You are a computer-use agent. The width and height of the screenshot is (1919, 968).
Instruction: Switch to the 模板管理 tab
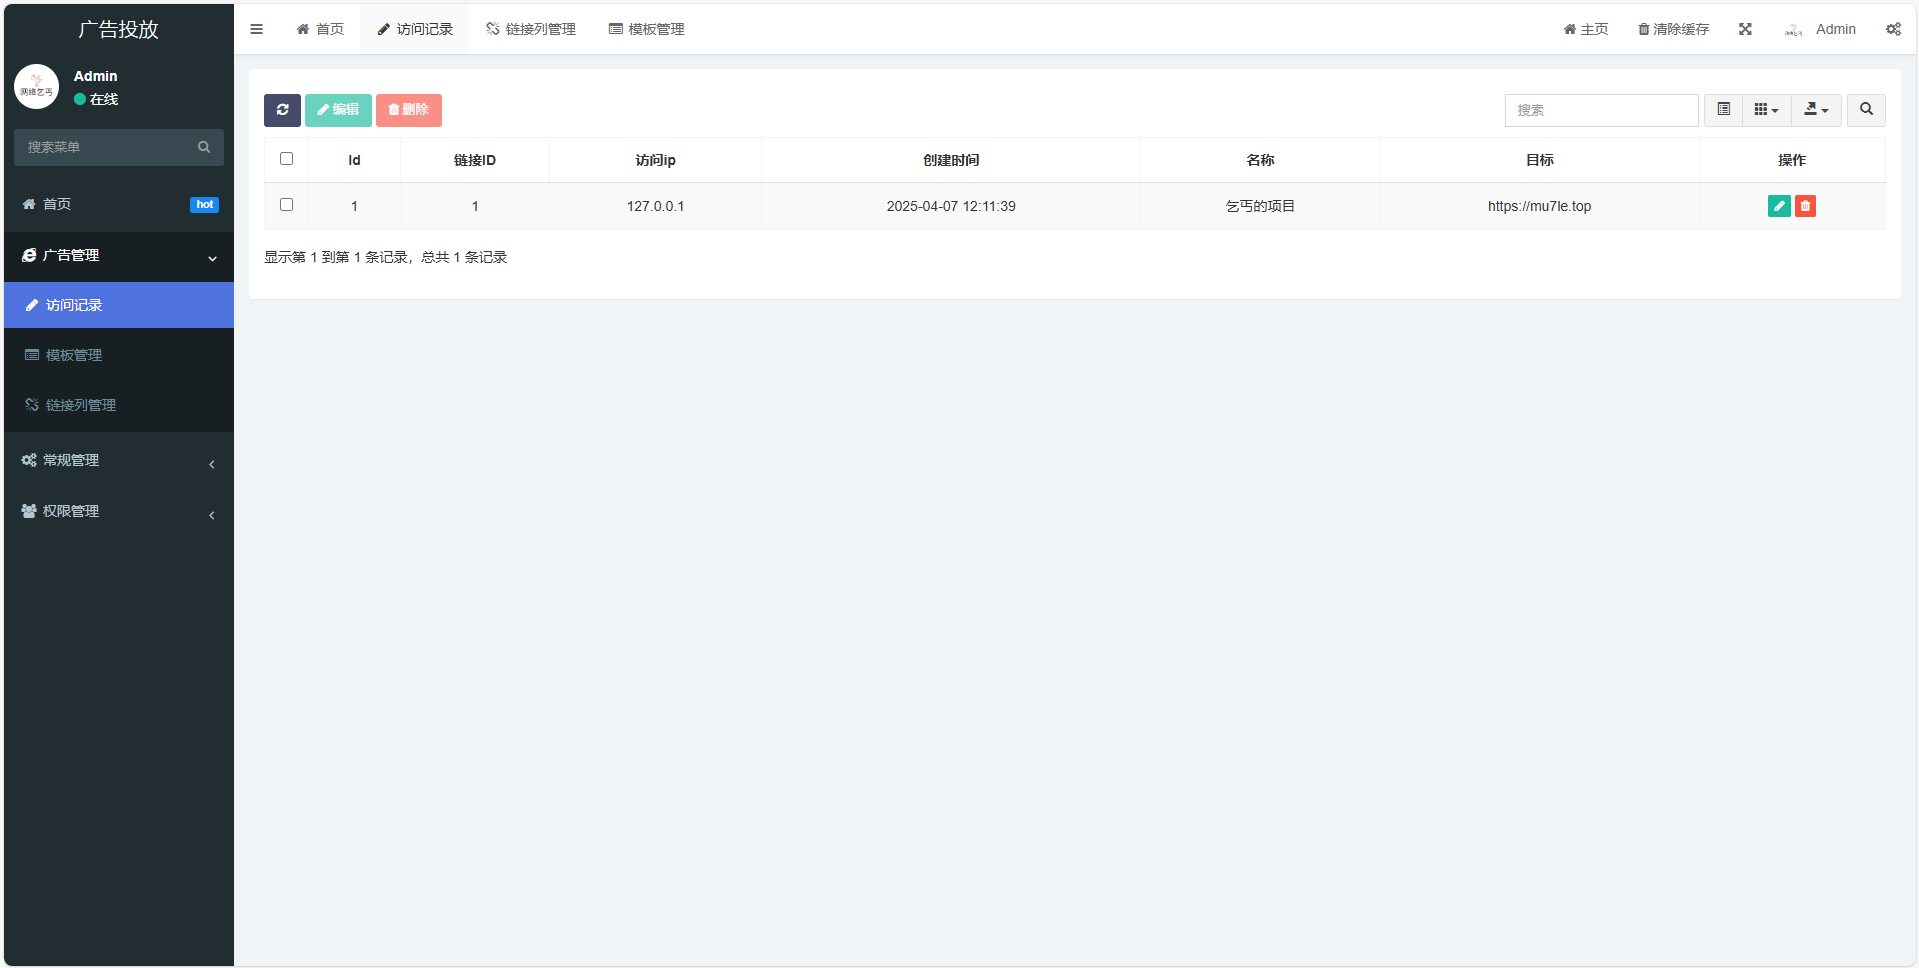tap(647, 29)
